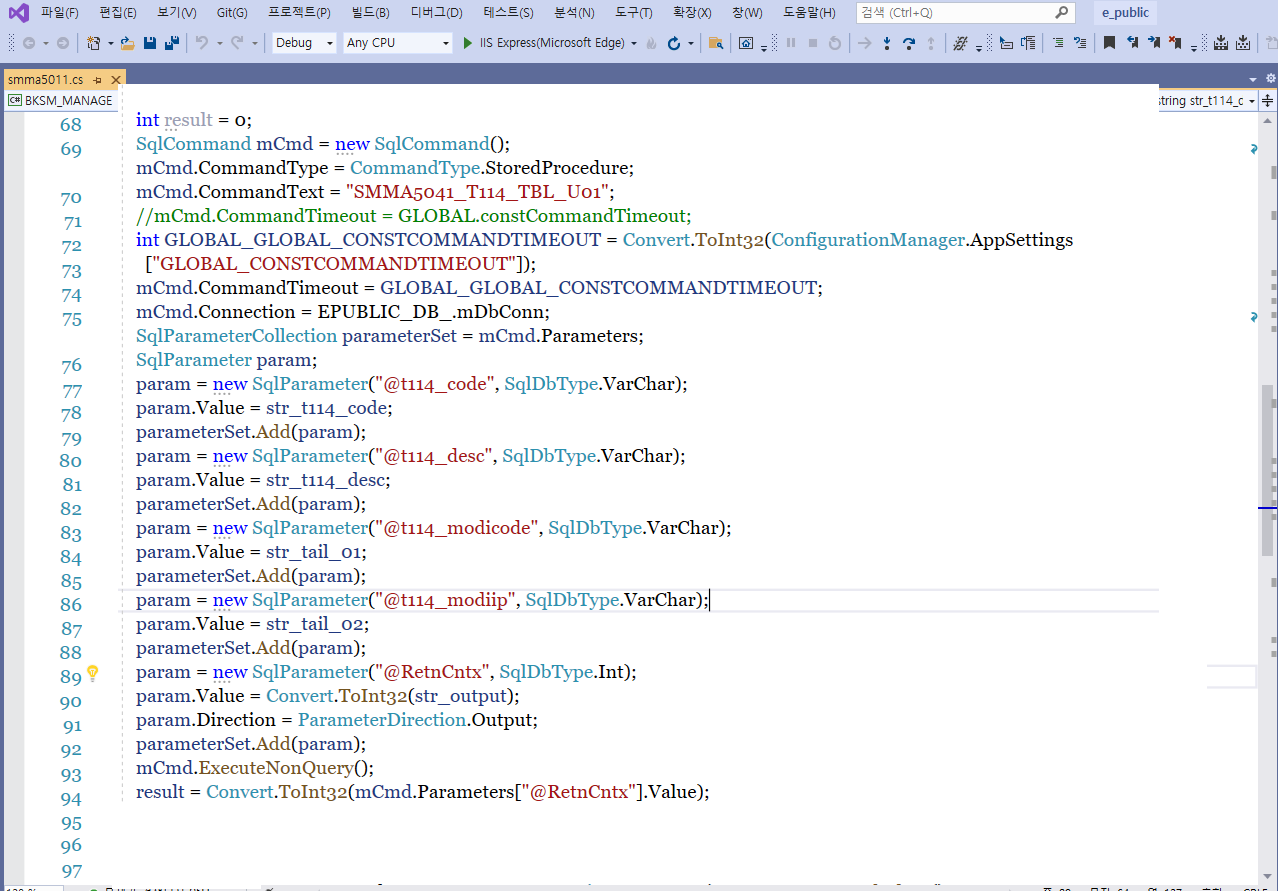The height and width of the screenshot is (891, 1278).
Task: Click the lightbulb quick actions icon on line 89
Action: pyautogui.click(x=93, y=673)
